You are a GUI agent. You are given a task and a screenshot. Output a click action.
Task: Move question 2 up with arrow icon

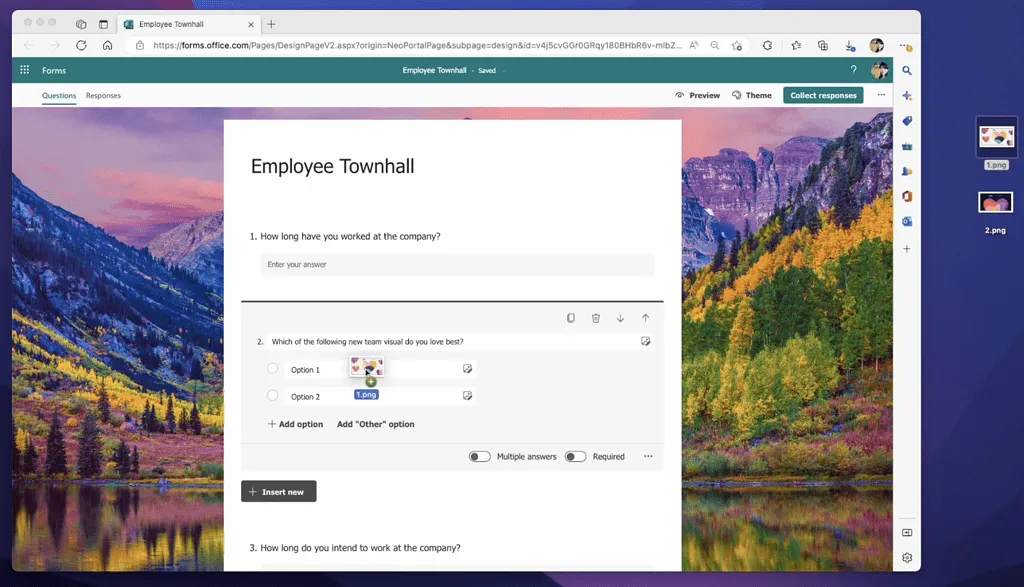[x=645, y=318]
